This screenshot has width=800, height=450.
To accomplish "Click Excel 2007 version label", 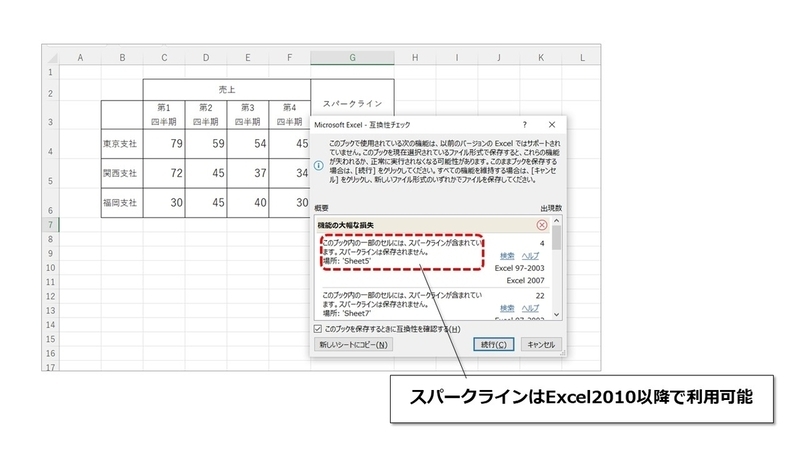I will 526,280.
